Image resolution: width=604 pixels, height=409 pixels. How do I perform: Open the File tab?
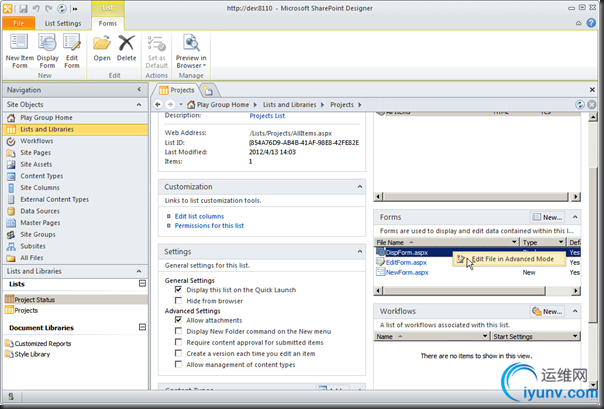tap(18, 23)
